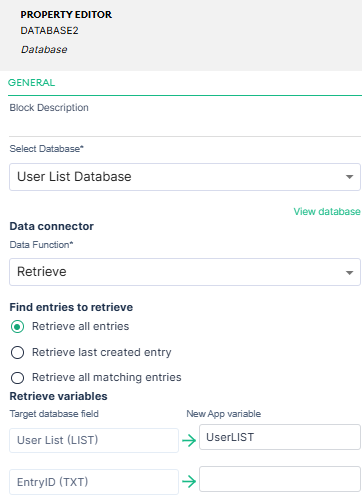Click the DATABASE2 block name
Image resolution: width=362 pixels, height=495 pixels.
49,31
